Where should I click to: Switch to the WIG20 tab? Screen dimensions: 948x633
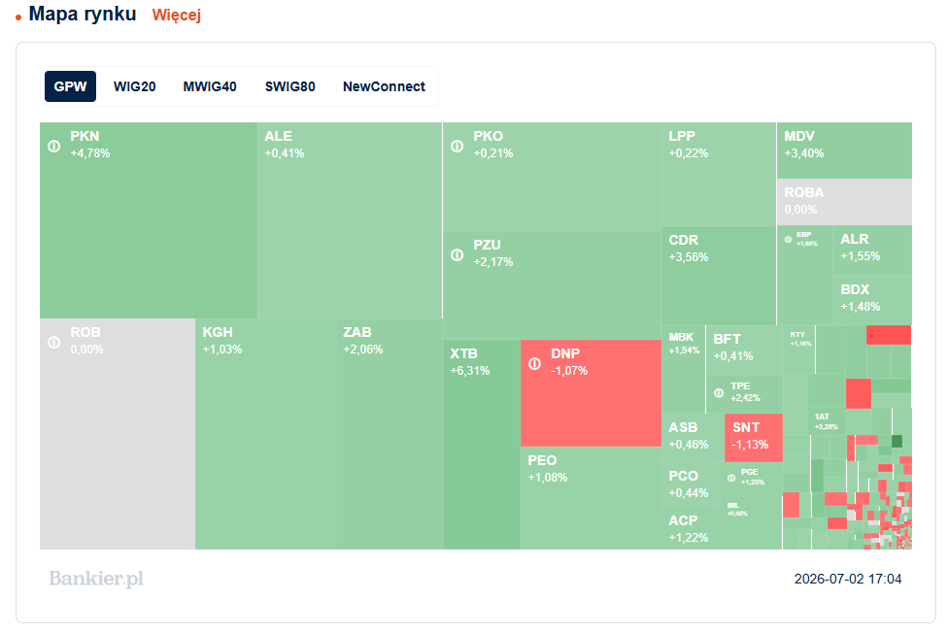[134, 86]
